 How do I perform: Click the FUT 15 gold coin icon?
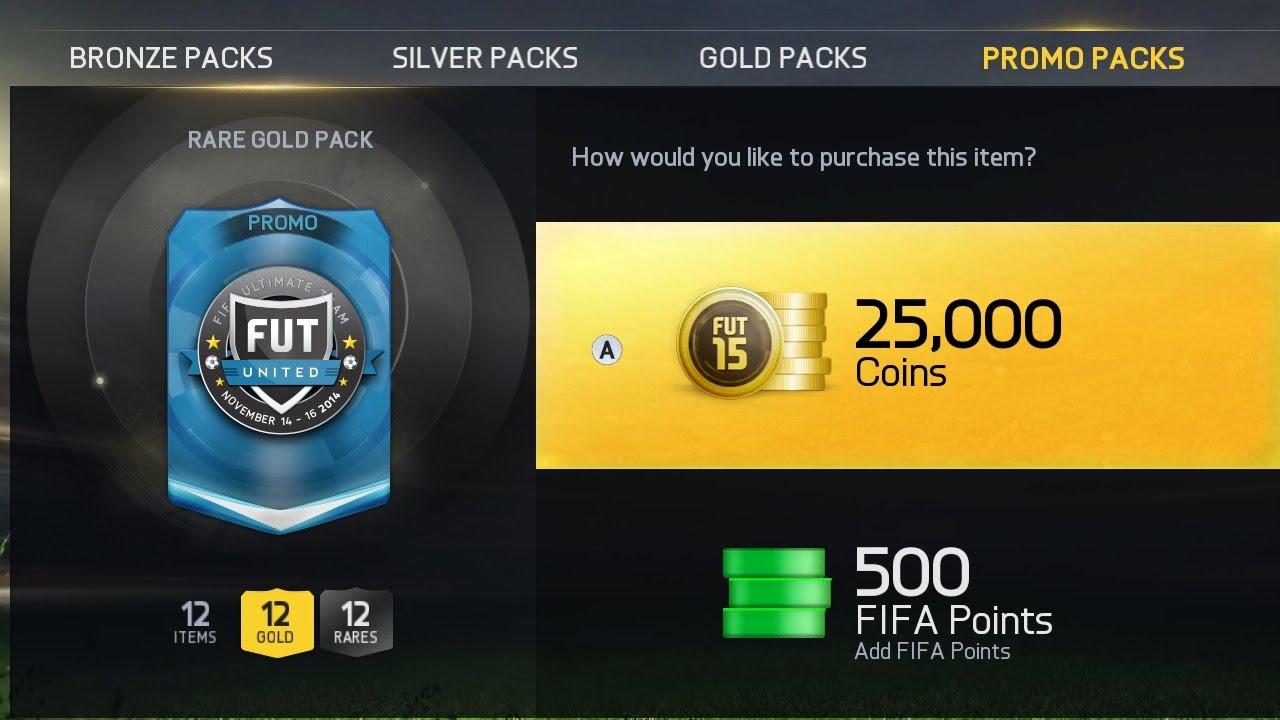click(730, 343)
